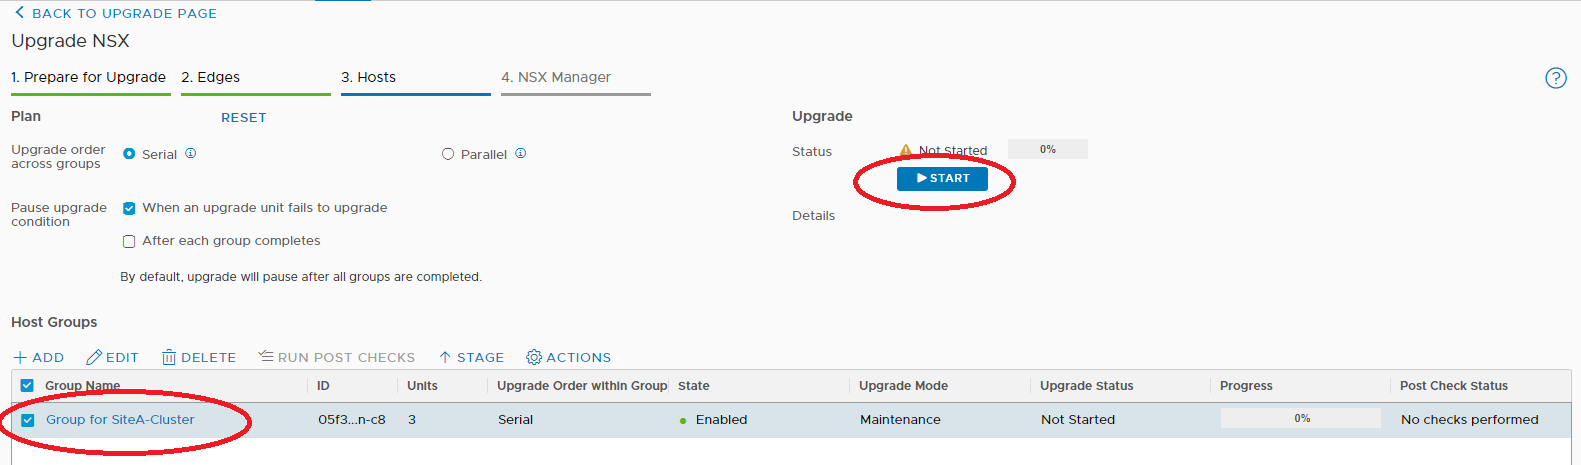Toggle the select-all host groups header checkbox

[x=27, y=385]
